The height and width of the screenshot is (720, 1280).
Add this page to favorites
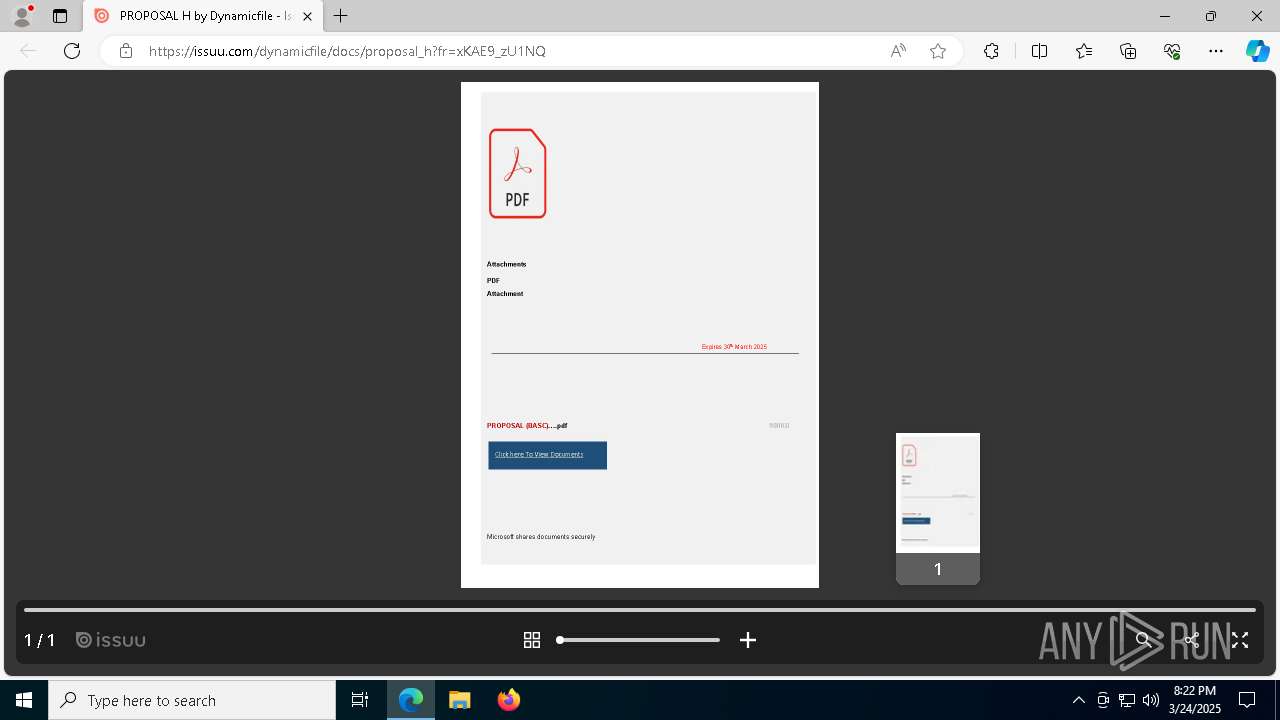click(x=938, y=51)
